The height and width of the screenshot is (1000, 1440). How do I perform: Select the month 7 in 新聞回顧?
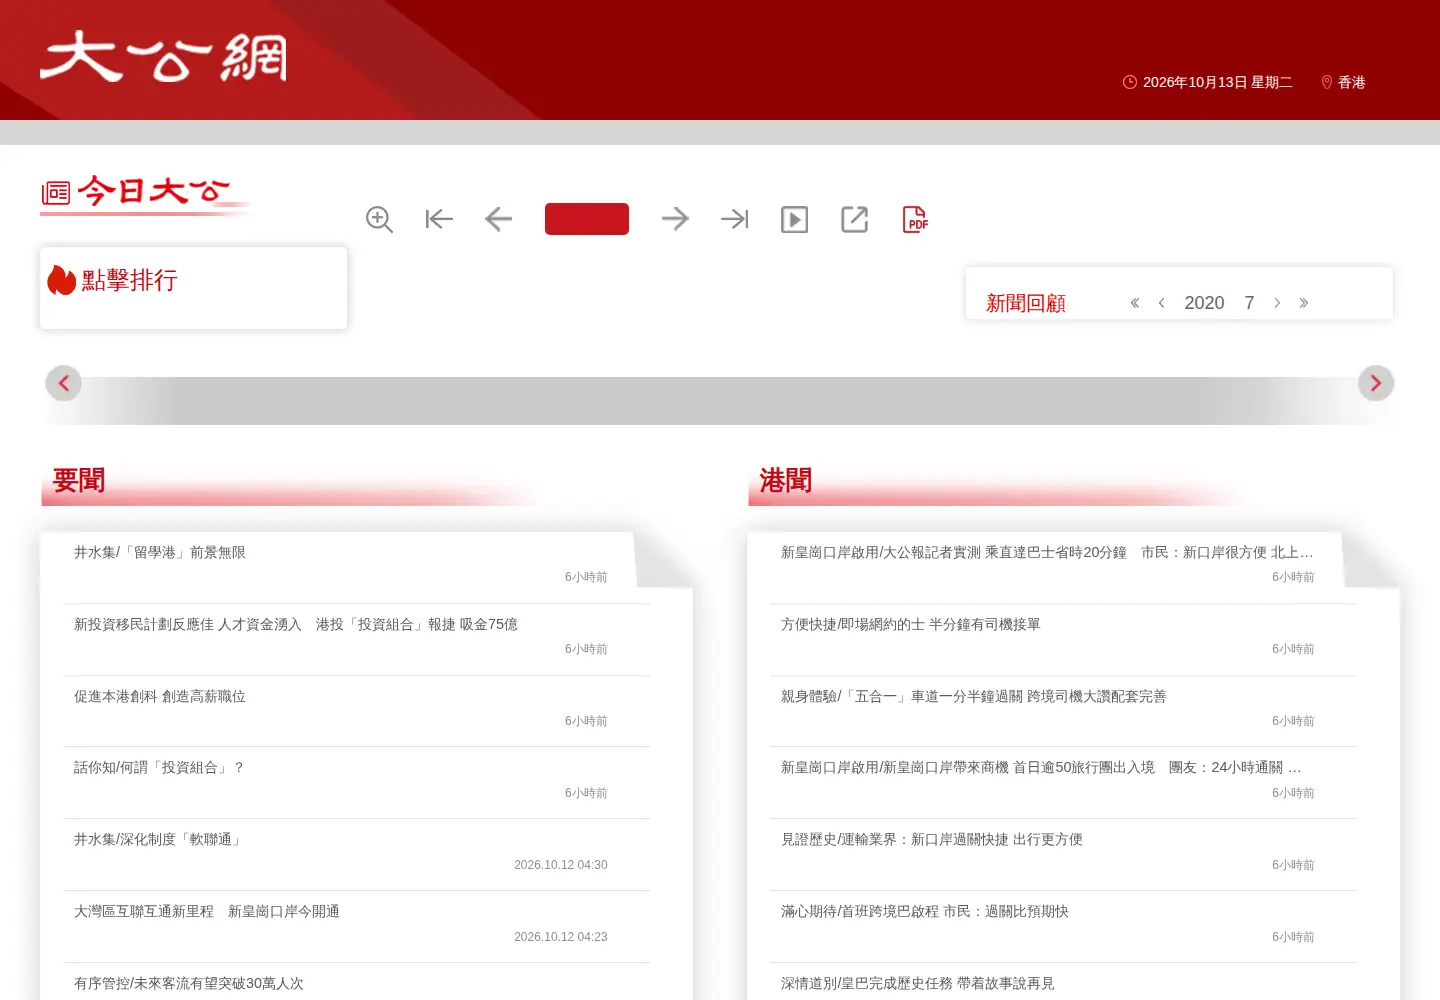tap(1249, 303)
